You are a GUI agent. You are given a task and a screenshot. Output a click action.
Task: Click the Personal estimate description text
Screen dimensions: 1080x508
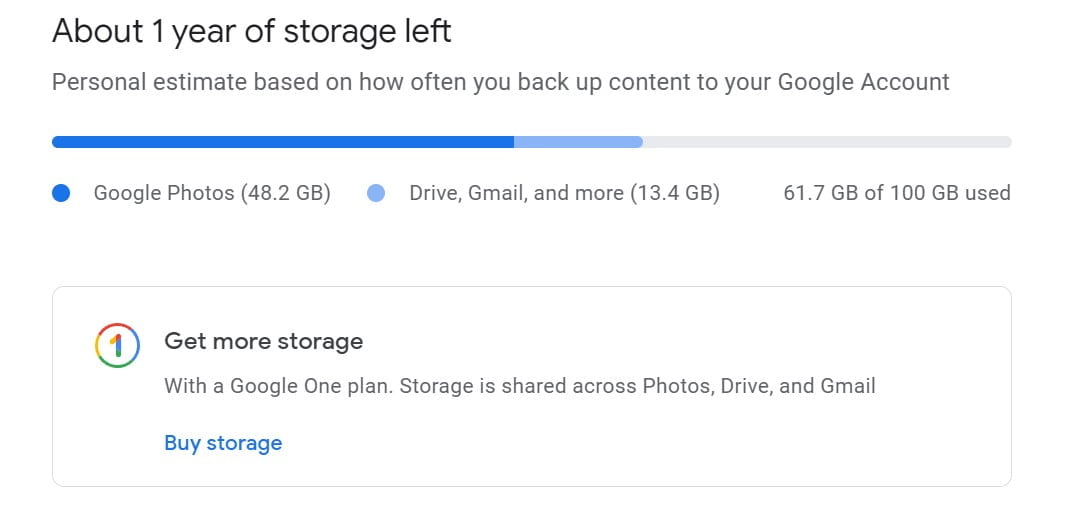(x=500, y=82)
